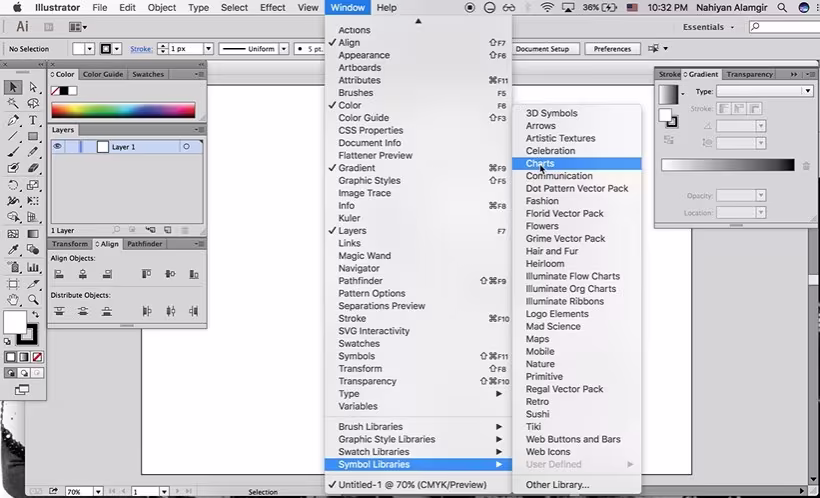The height and width of the screenshot is (498, 820).
Task: Select the Magic Wand tool
Action: tap(13, 103)
